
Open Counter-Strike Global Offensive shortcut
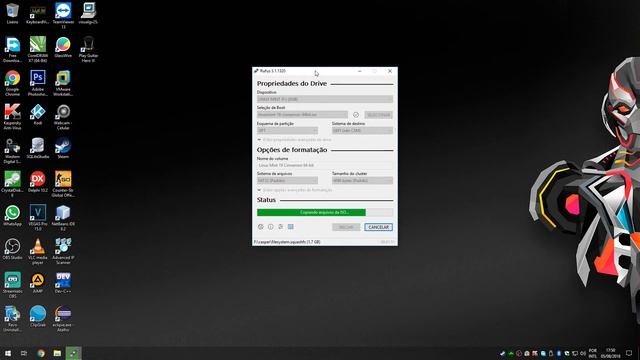pyautogui.click(x=63, y=184)
